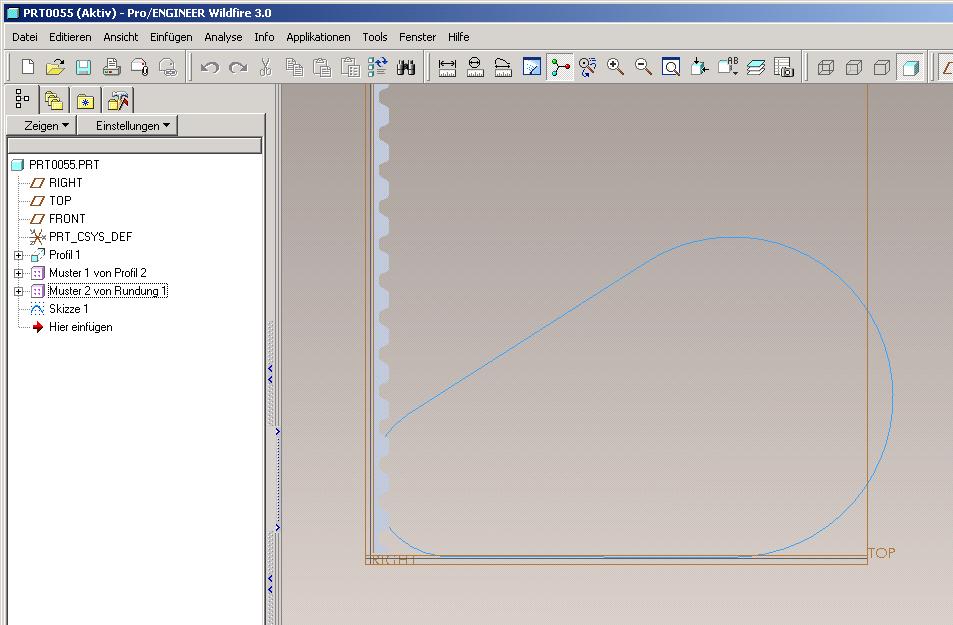Screen dimensions: 953x625
Task: Select the curve length measure tool icon
Action: point(503,67)
